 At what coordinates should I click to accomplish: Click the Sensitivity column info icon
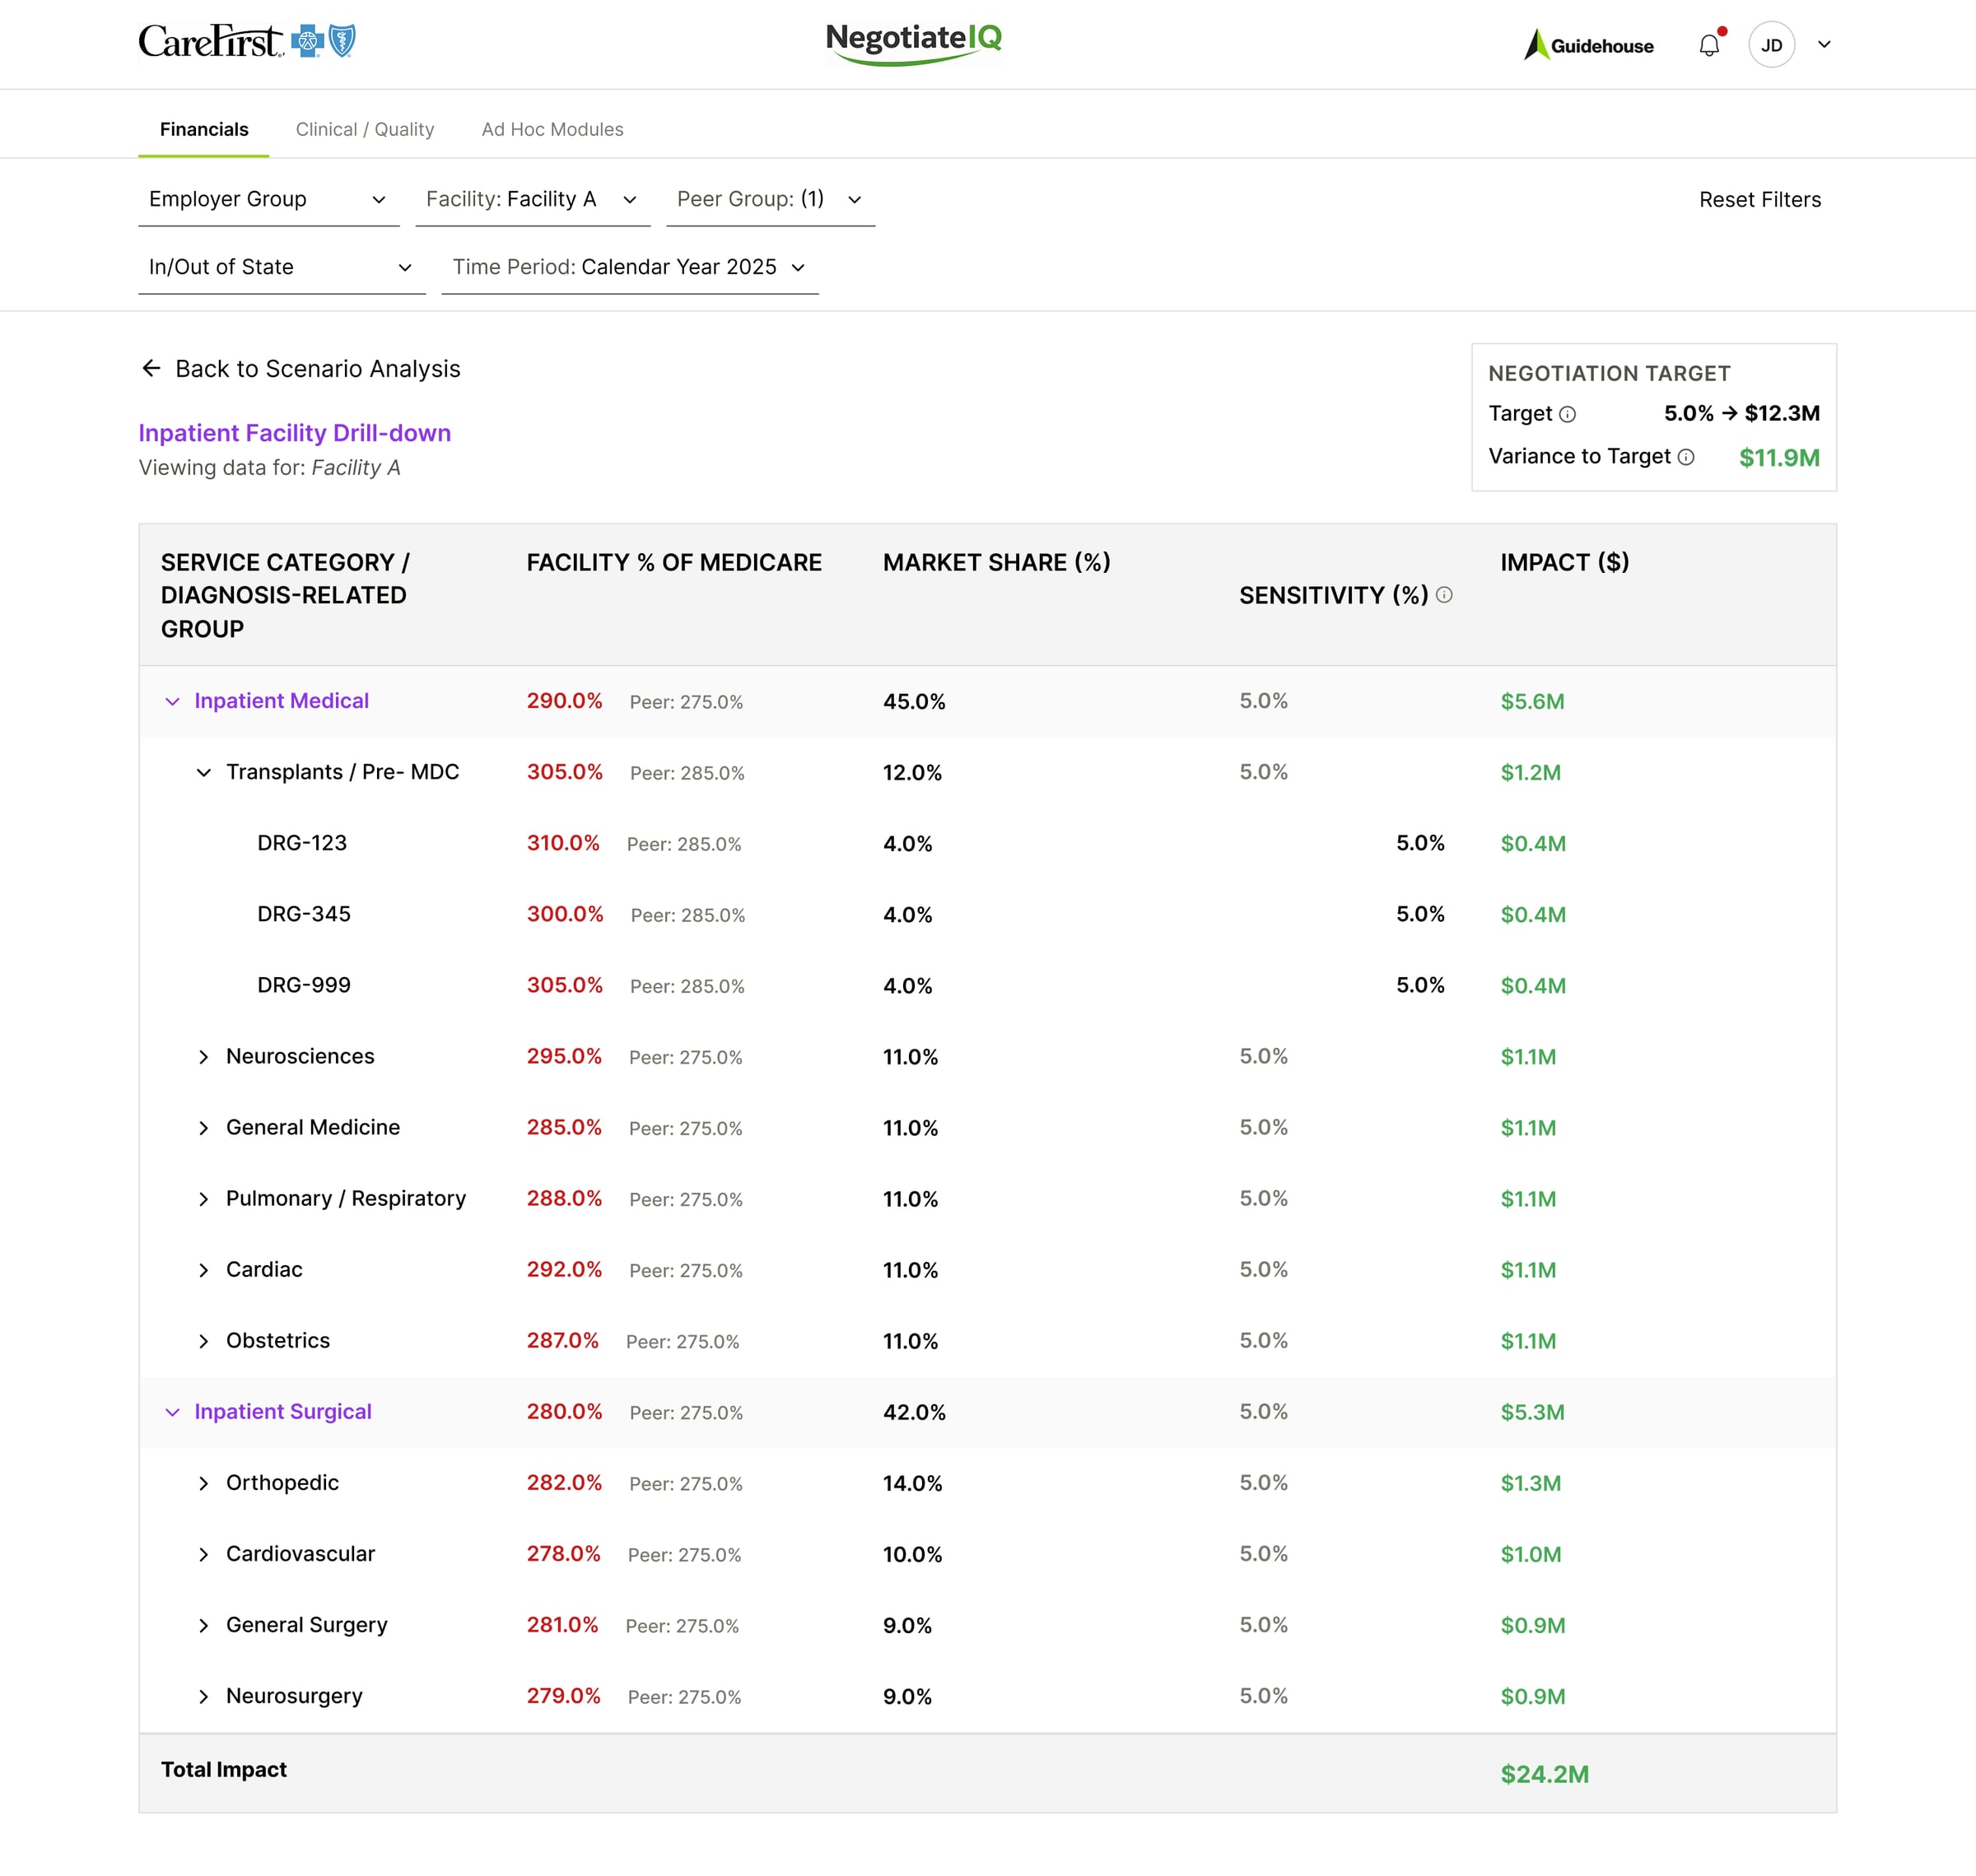(1444, 595)
